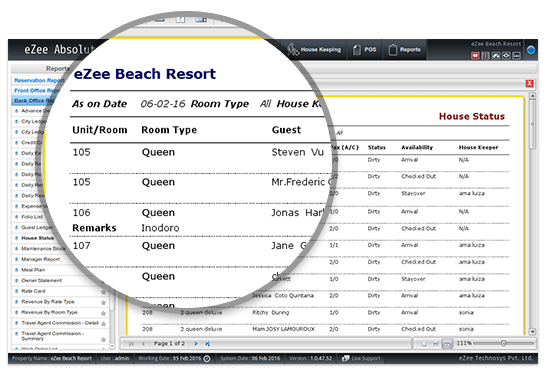Click the blue round dropdown button
This screenshot has height=375, width=545.
(531, 50)
